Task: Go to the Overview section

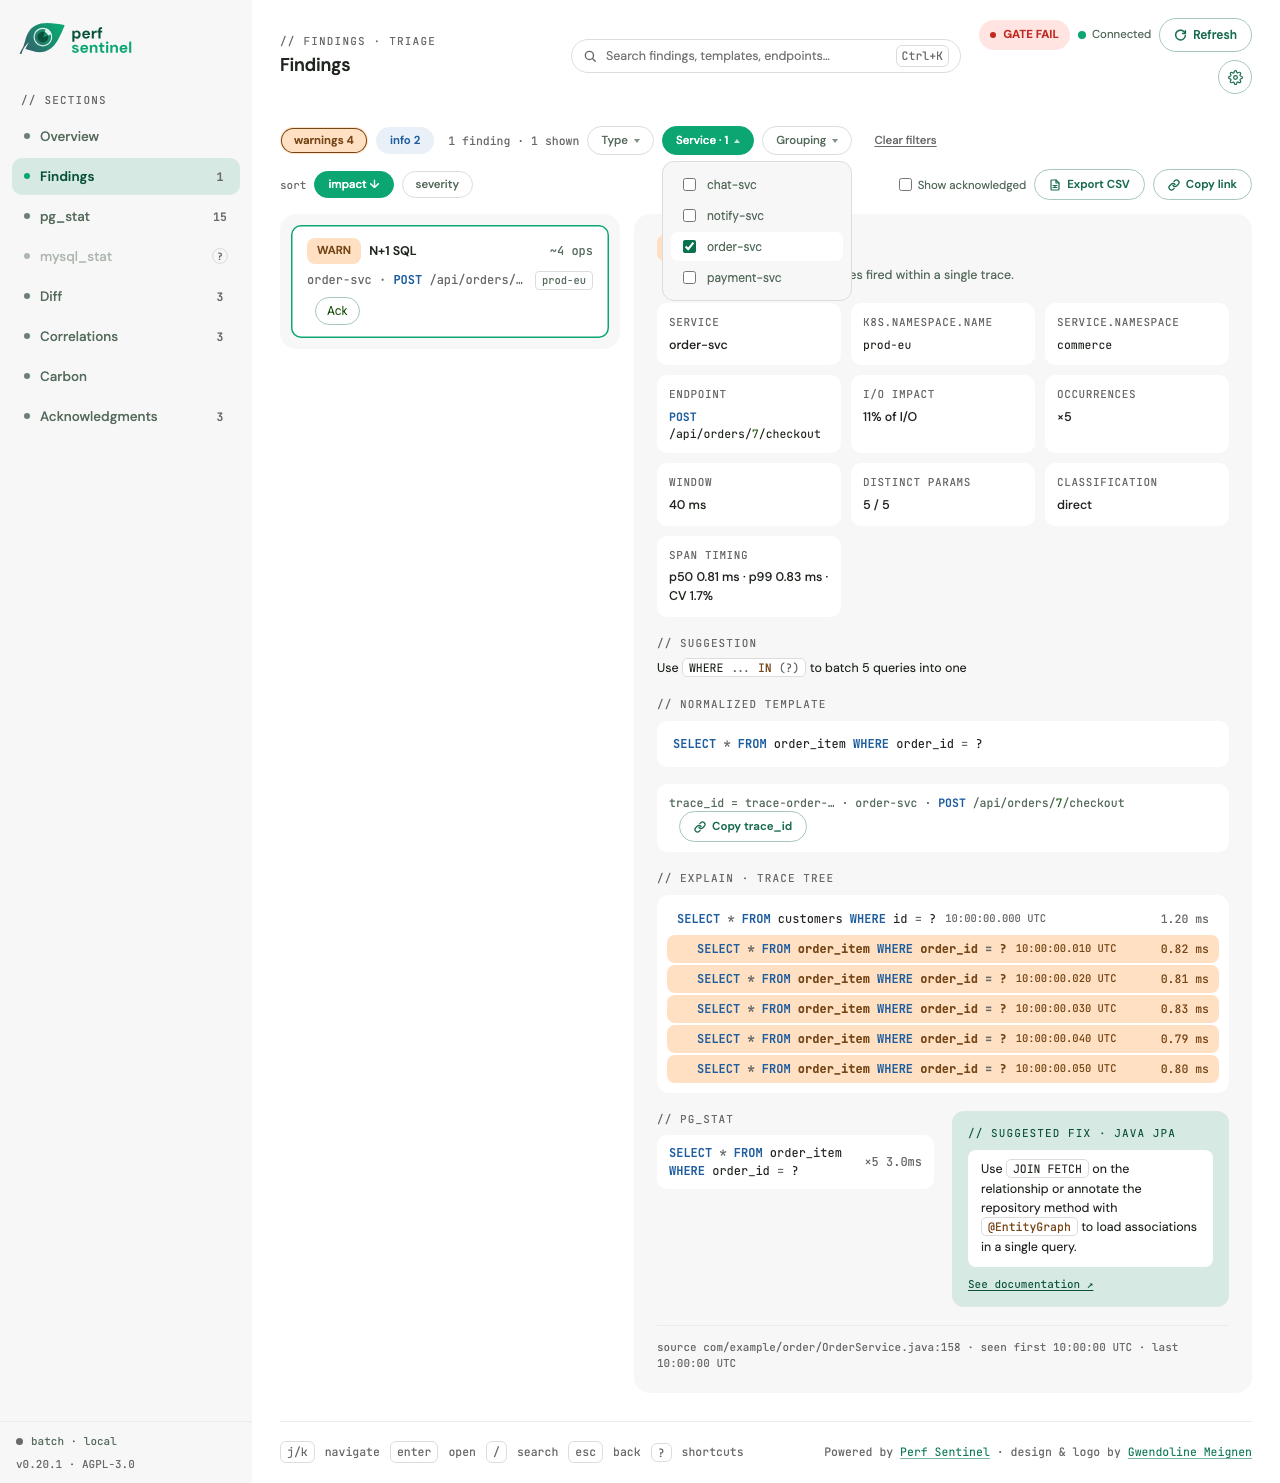Action: 126,136
